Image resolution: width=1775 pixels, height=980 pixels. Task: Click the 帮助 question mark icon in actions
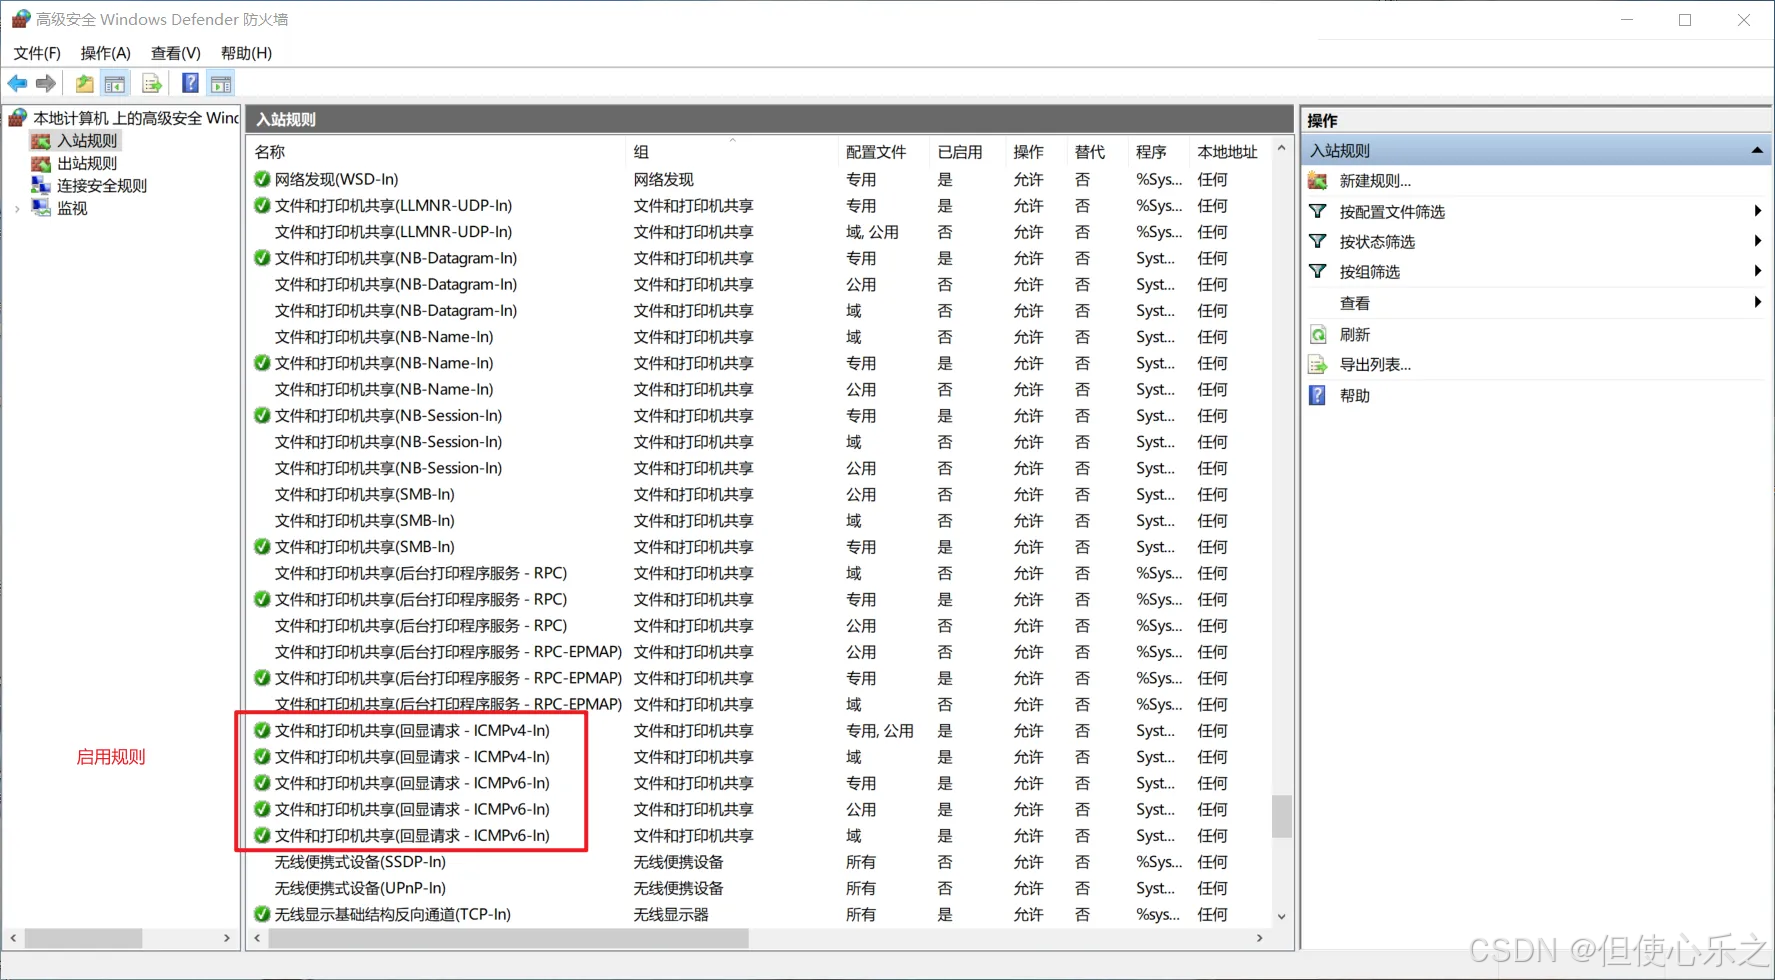point(1318,396)
